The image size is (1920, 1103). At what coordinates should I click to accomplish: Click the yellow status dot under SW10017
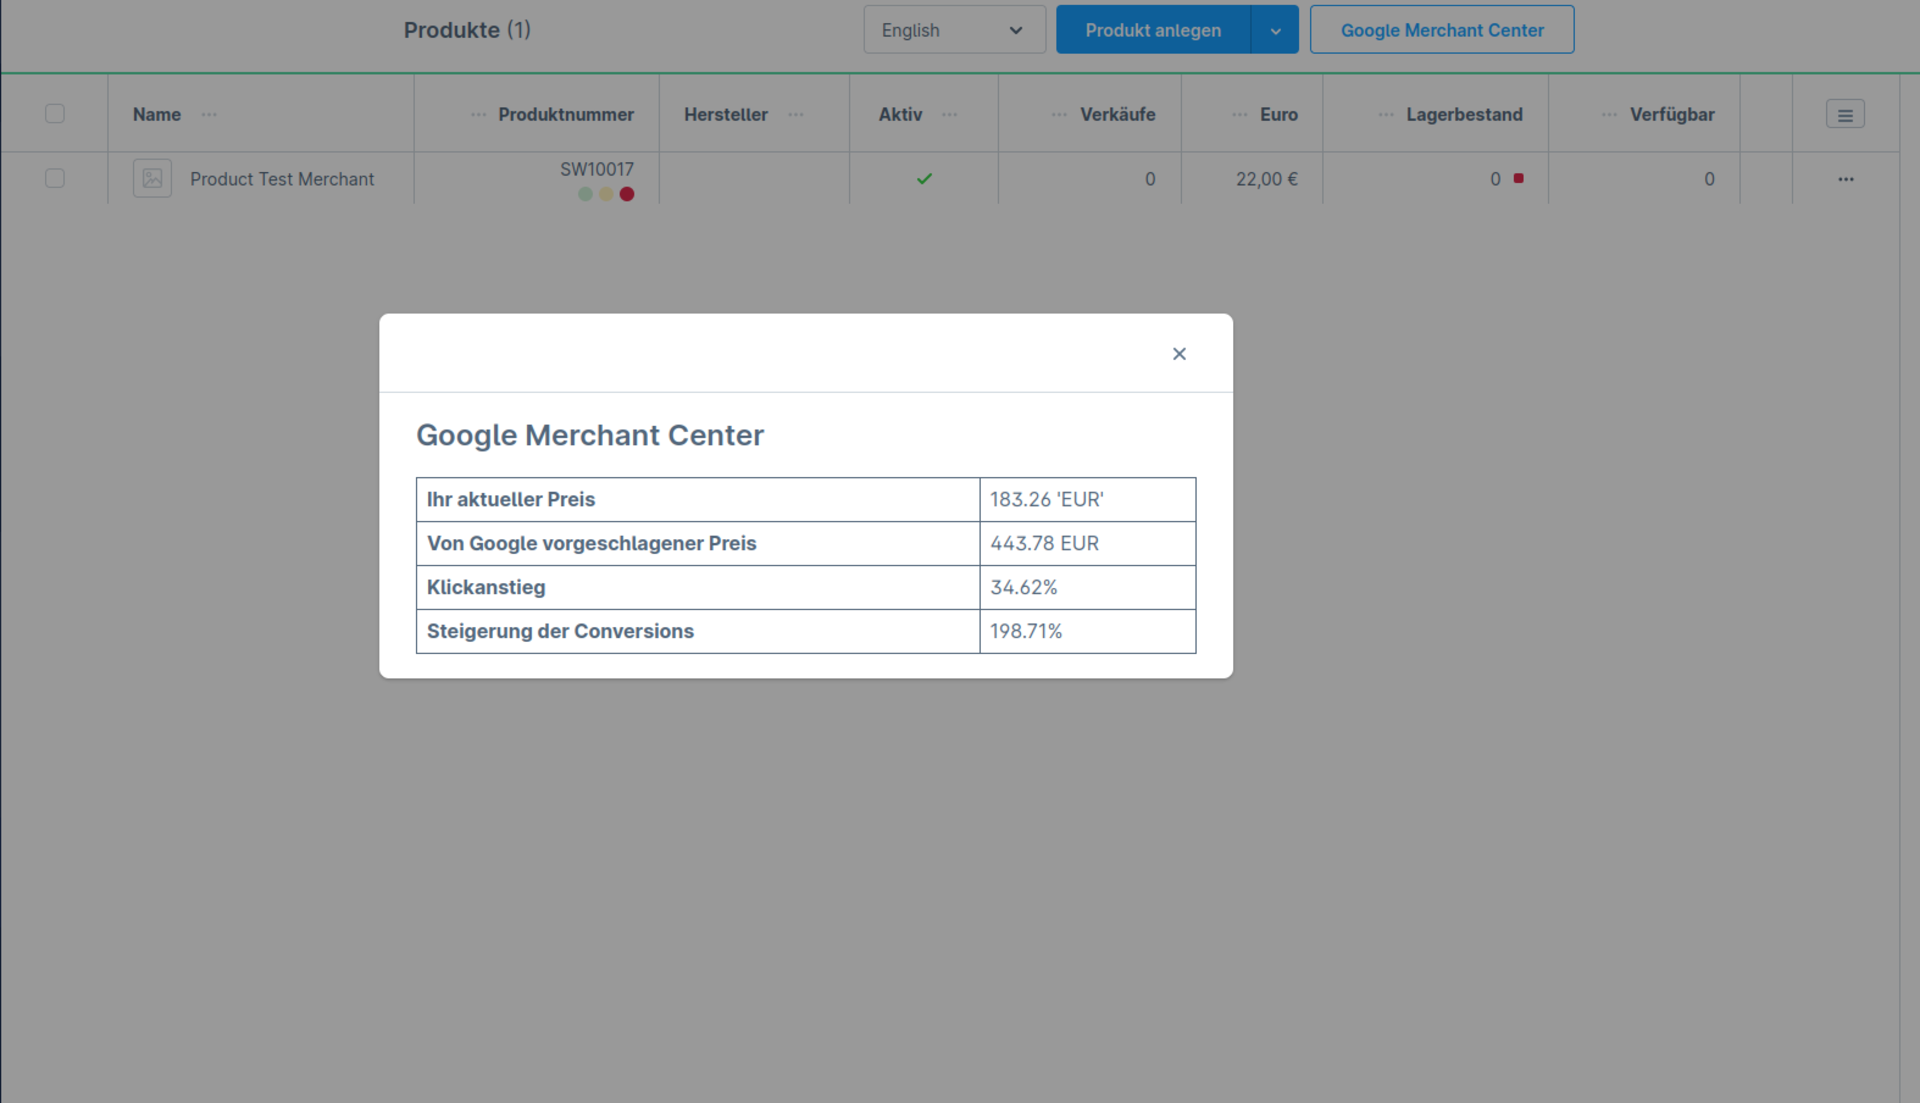point(606,194)
